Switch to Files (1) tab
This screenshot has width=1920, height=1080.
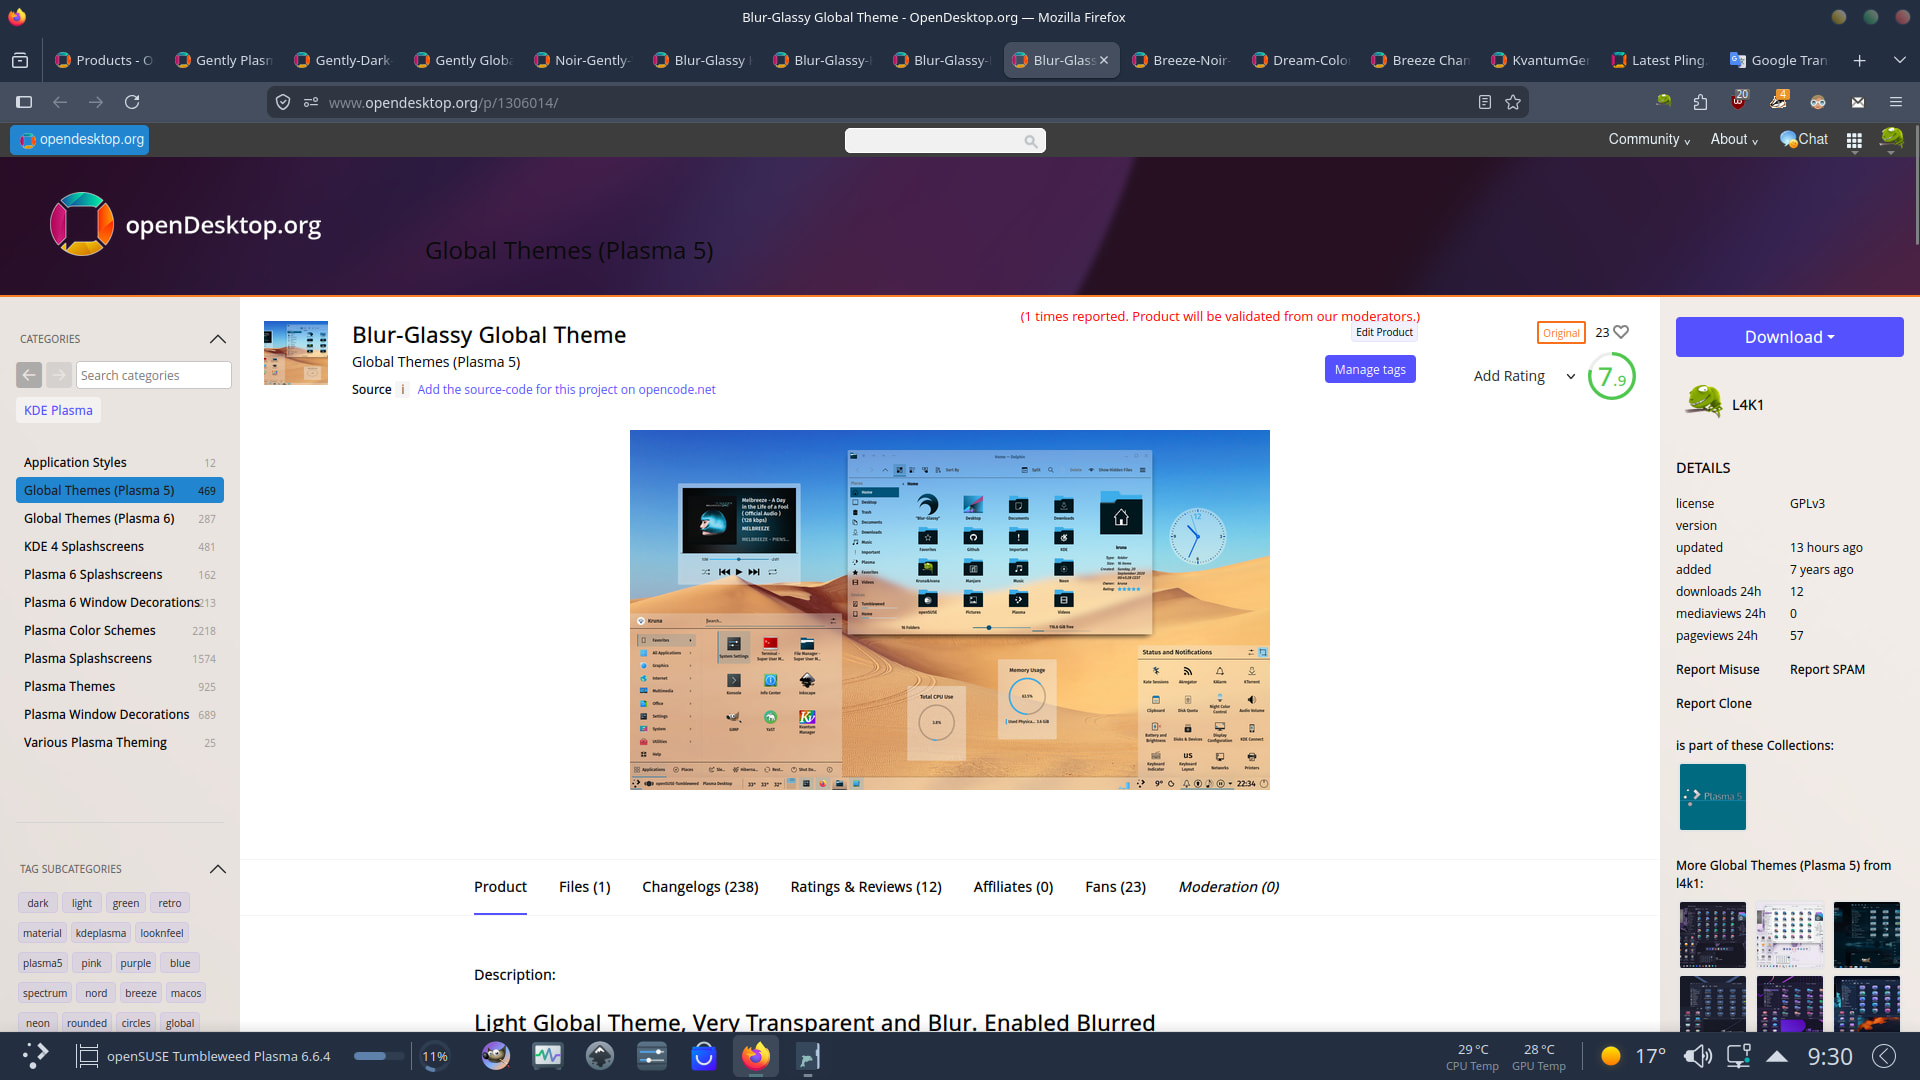coord(584,887)
